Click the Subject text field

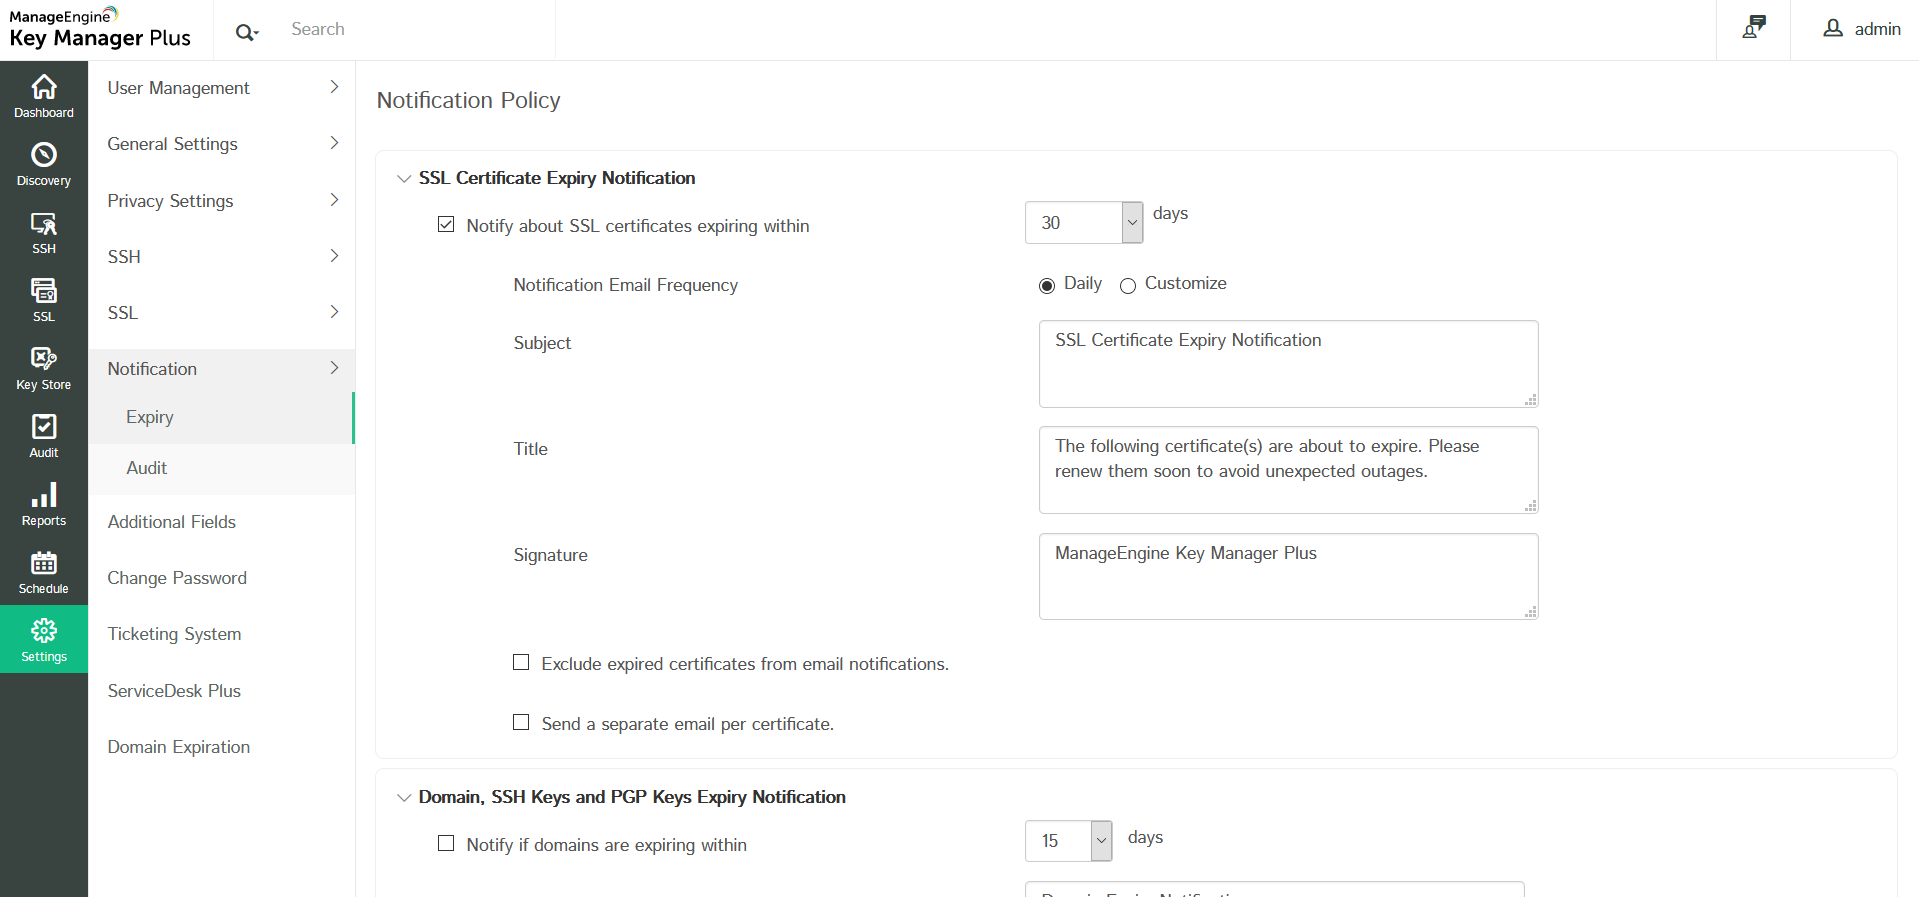point(1288,363)
